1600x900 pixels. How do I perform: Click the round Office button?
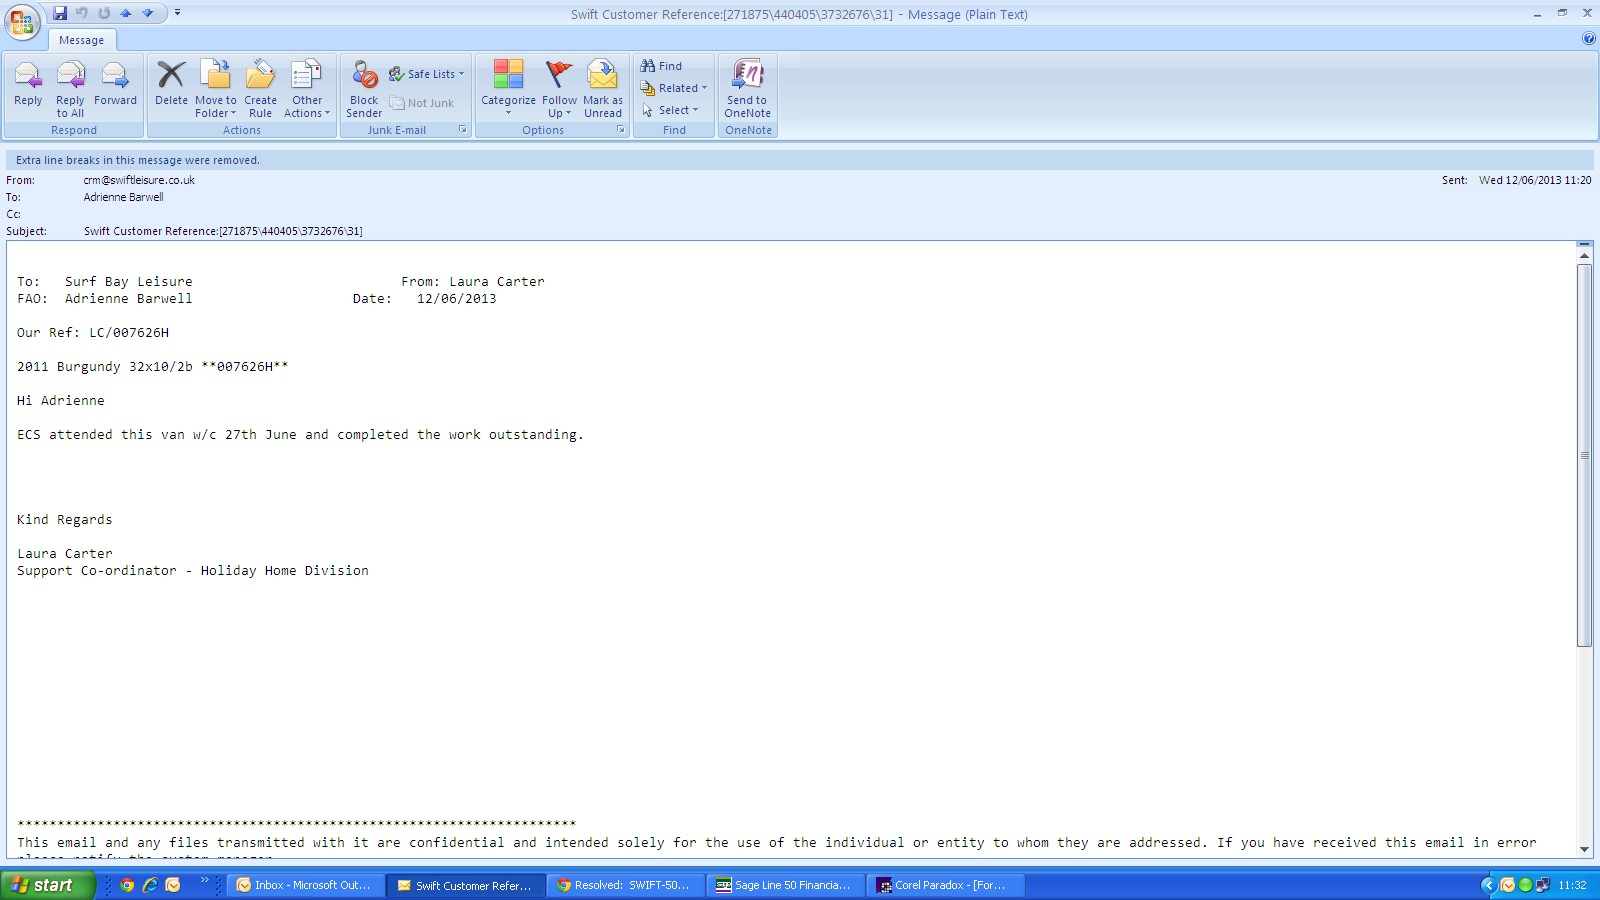(22, 21)
